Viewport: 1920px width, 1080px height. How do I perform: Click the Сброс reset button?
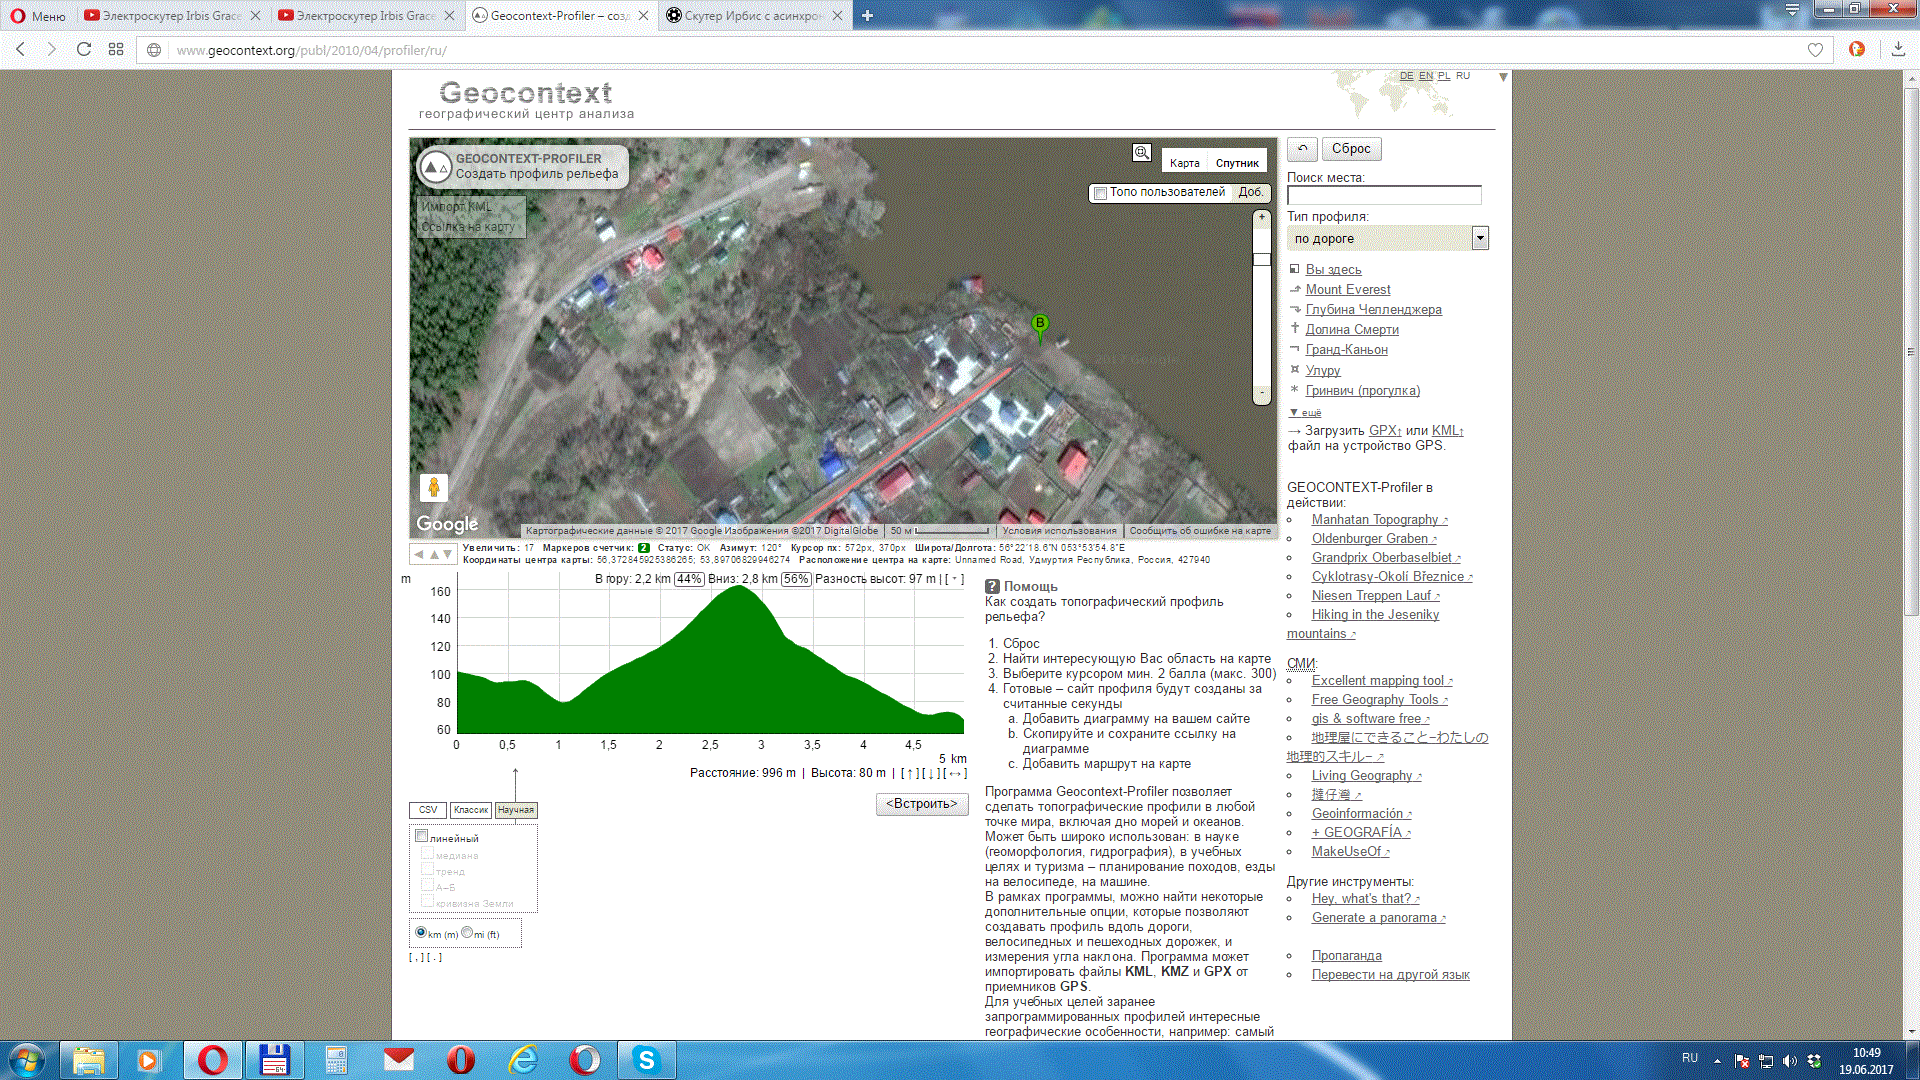[1351, 149]
